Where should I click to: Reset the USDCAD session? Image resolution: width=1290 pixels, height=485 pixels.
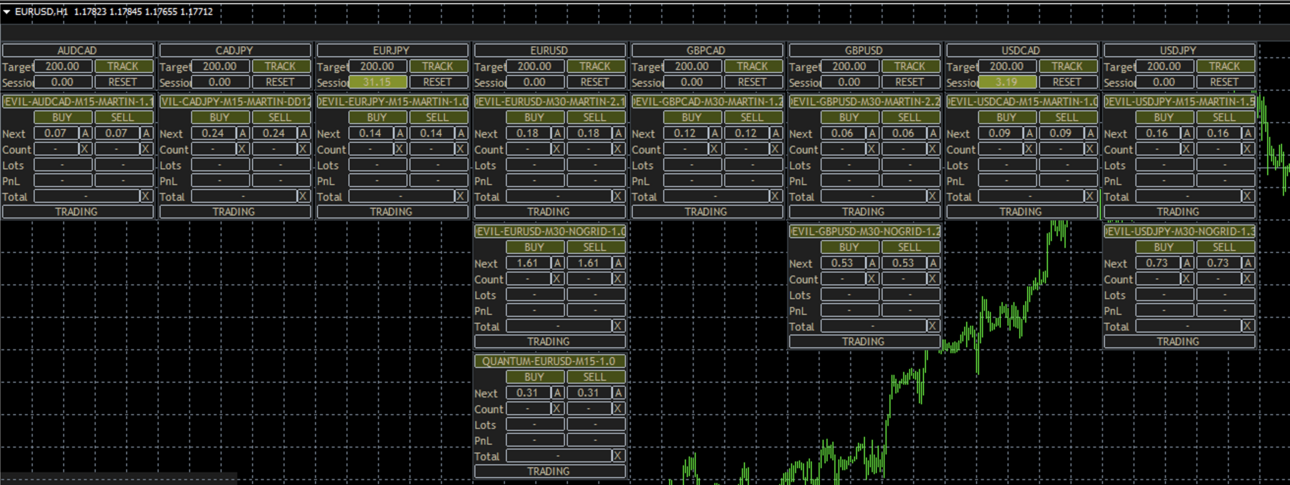[x=1068, y=82]
